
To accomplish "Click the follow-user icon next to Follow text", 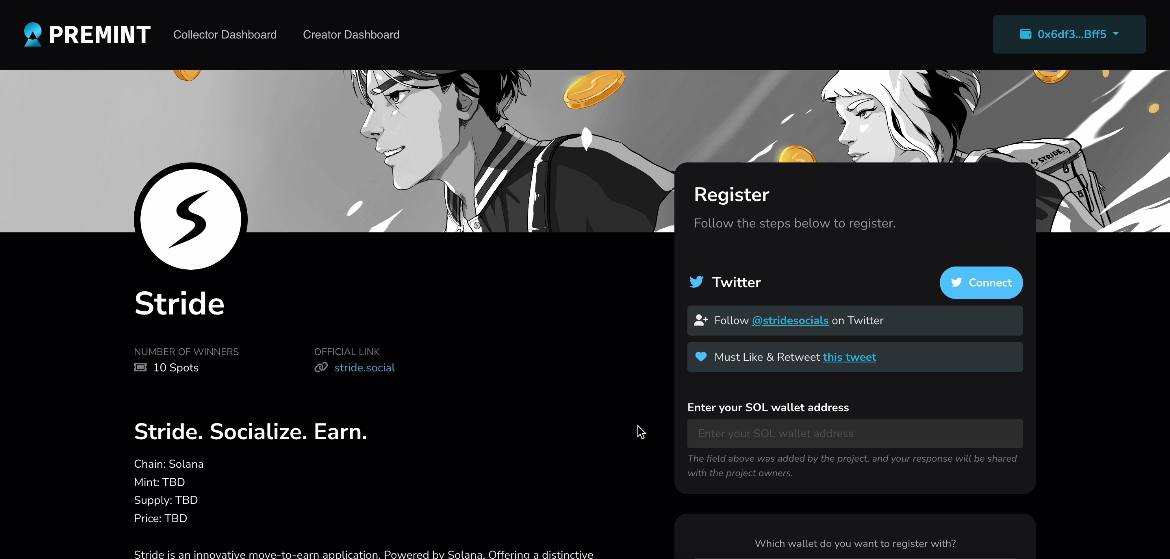I will [x=700, y=320].
